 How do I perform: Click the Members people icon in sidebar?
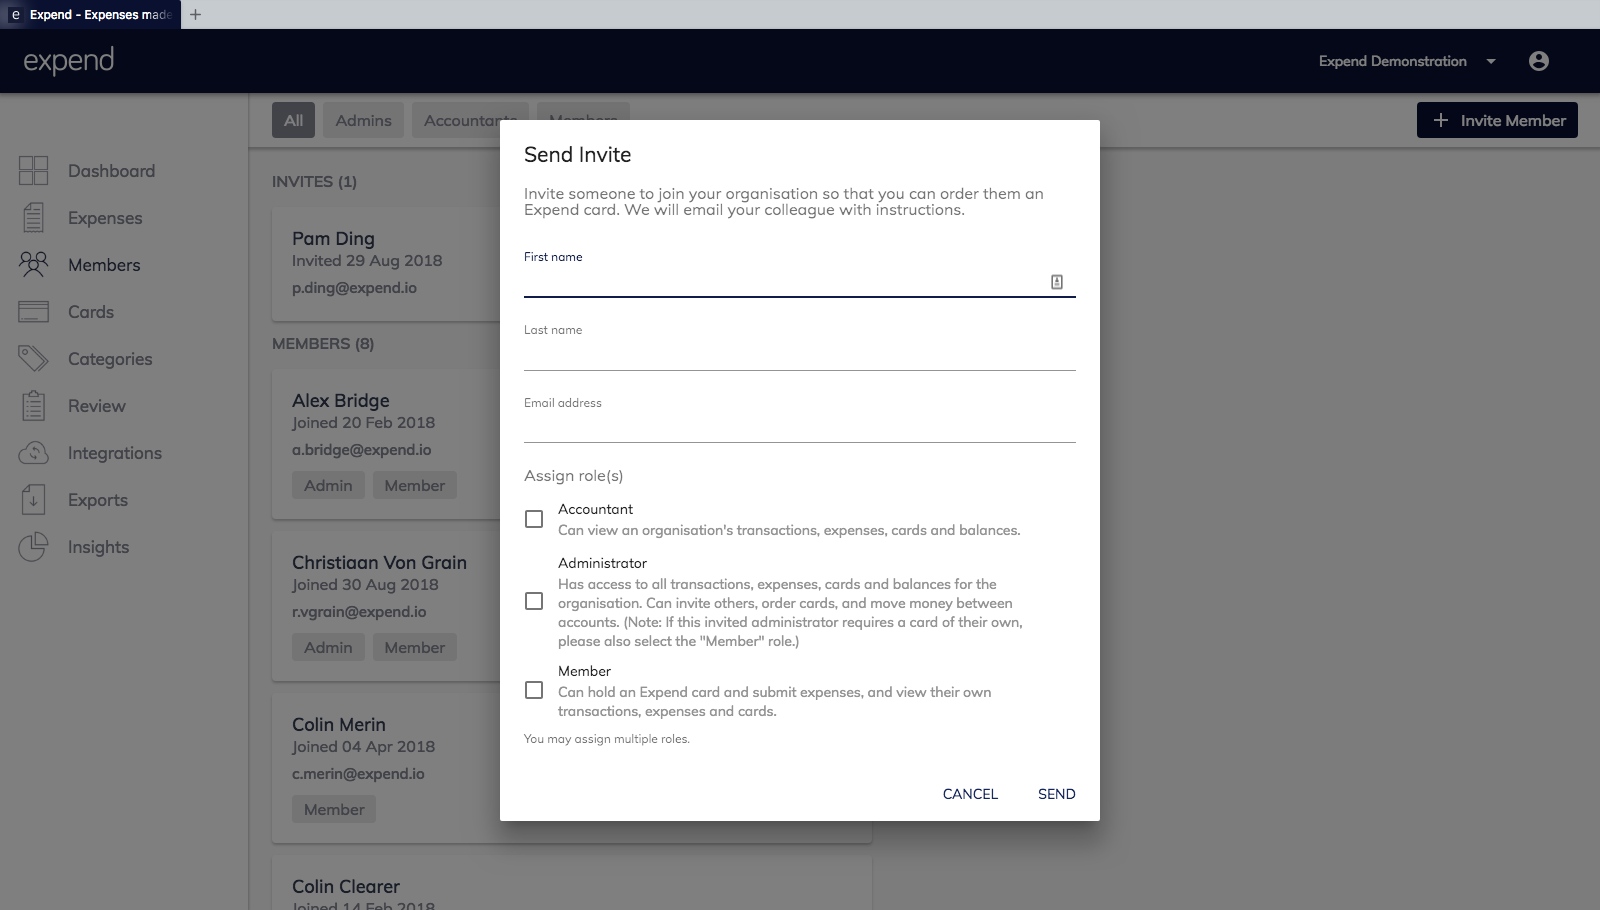33,265
